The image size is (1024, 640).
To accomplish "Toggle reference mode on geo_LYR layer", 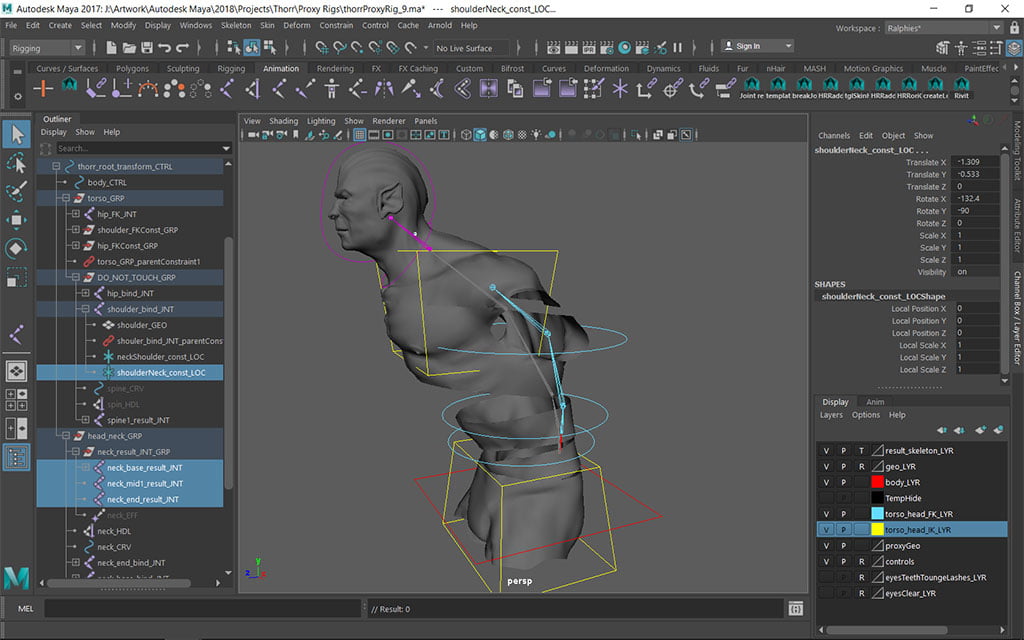I will 861,466.
